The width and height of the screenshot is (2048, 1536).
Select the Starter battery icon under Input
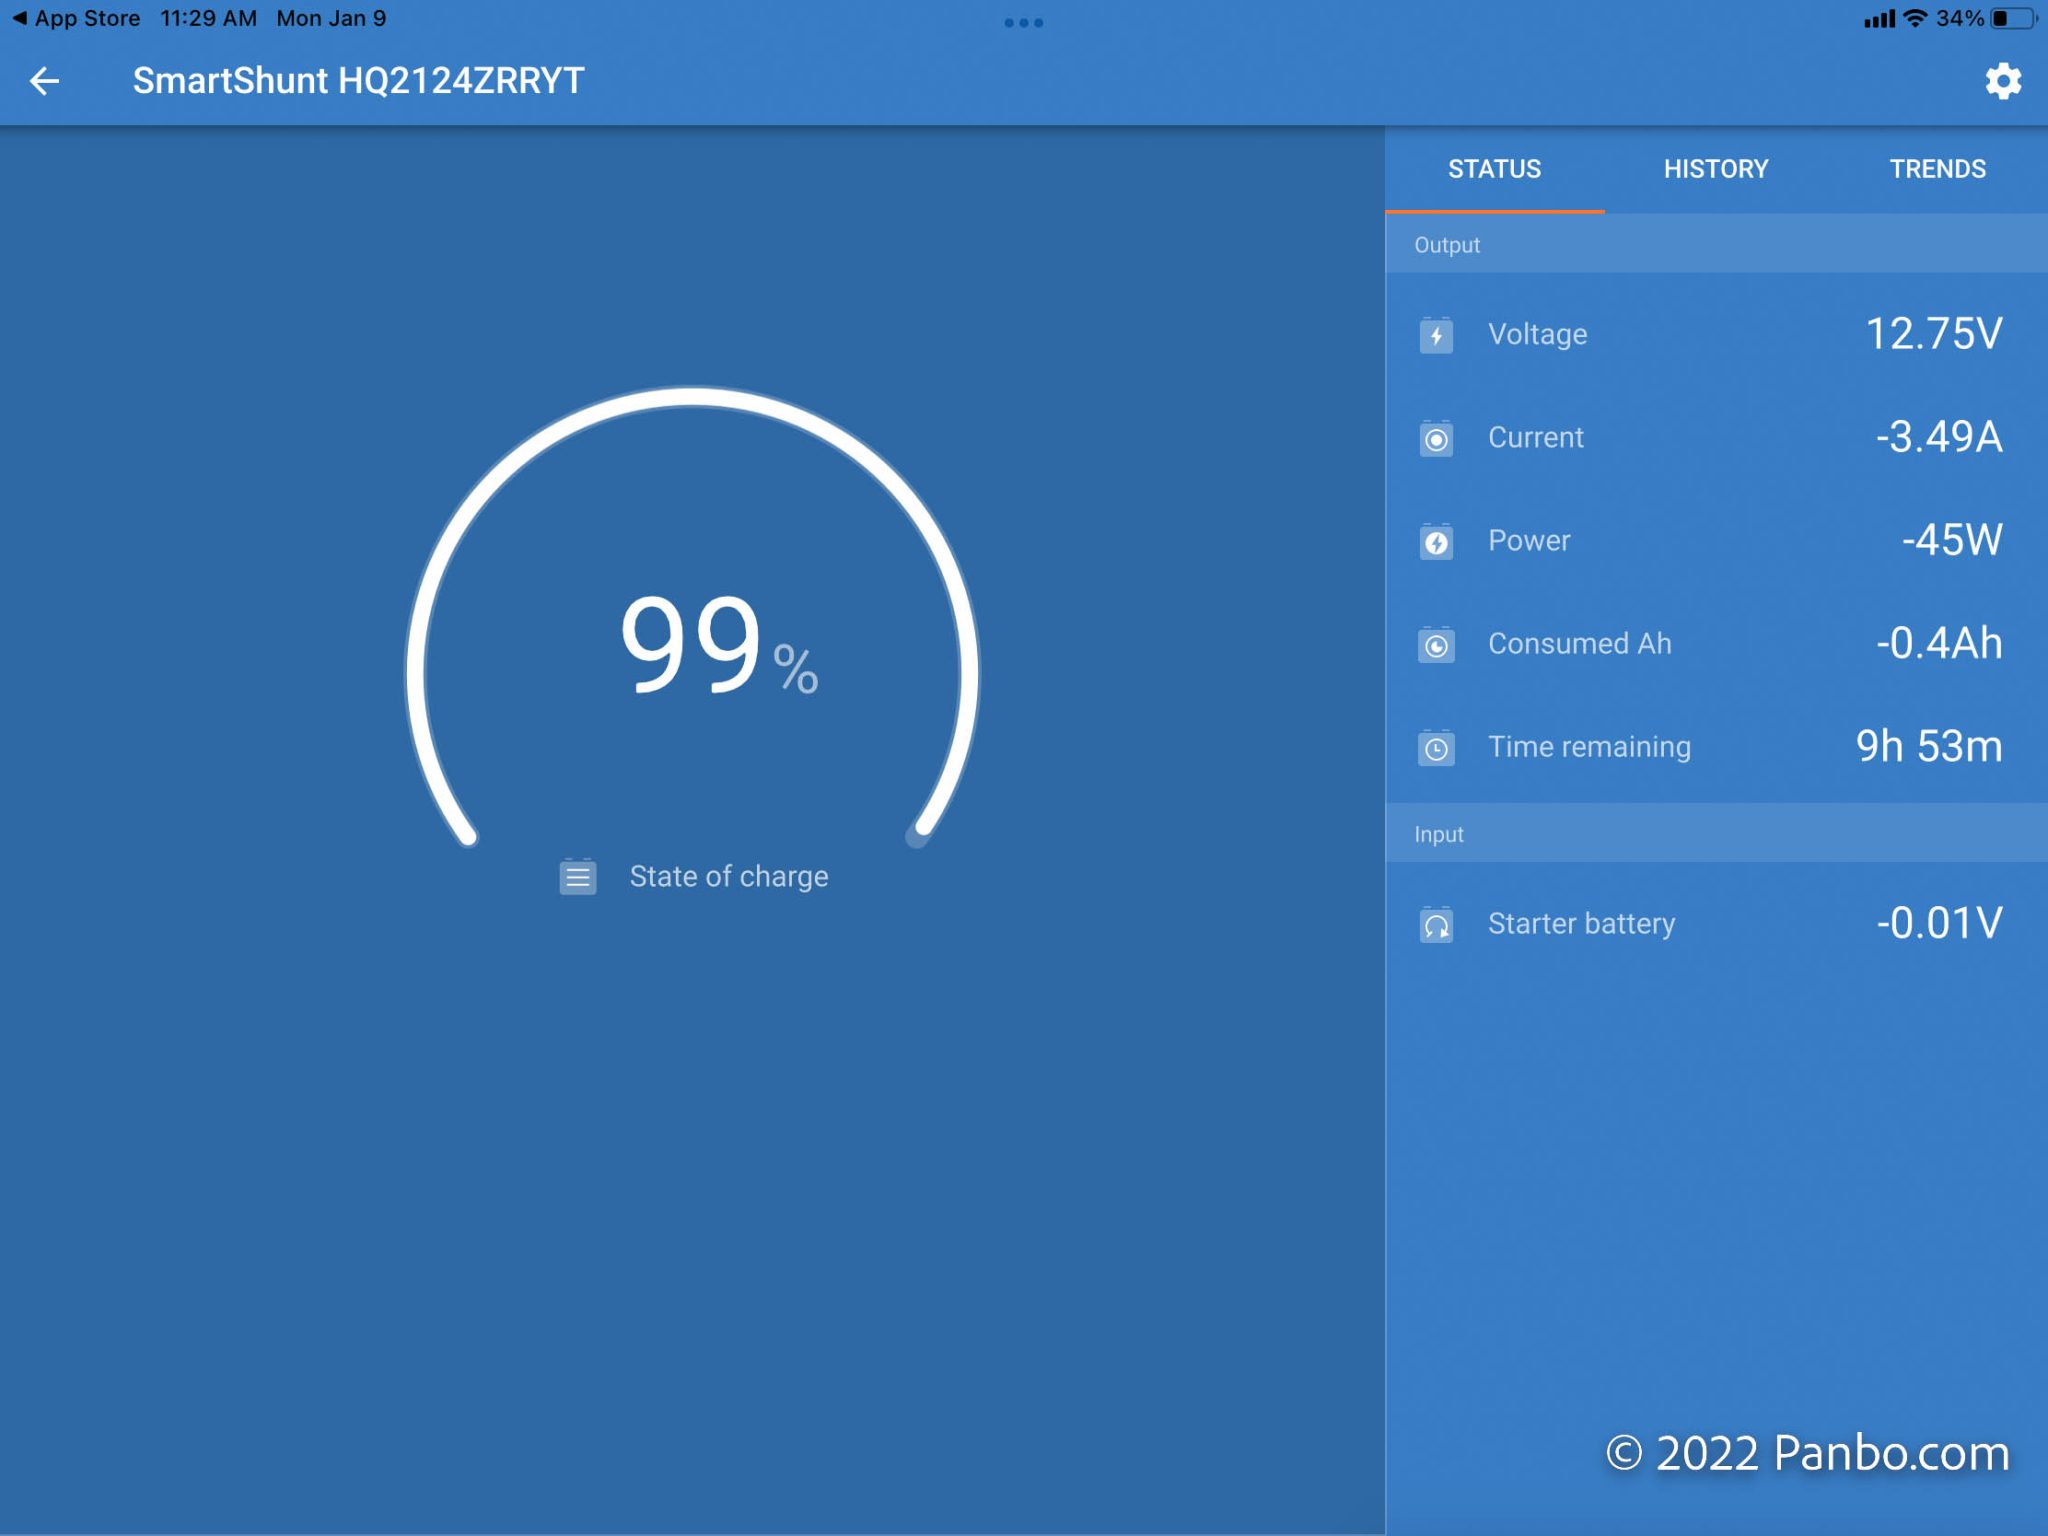(x=1436, y=925)
